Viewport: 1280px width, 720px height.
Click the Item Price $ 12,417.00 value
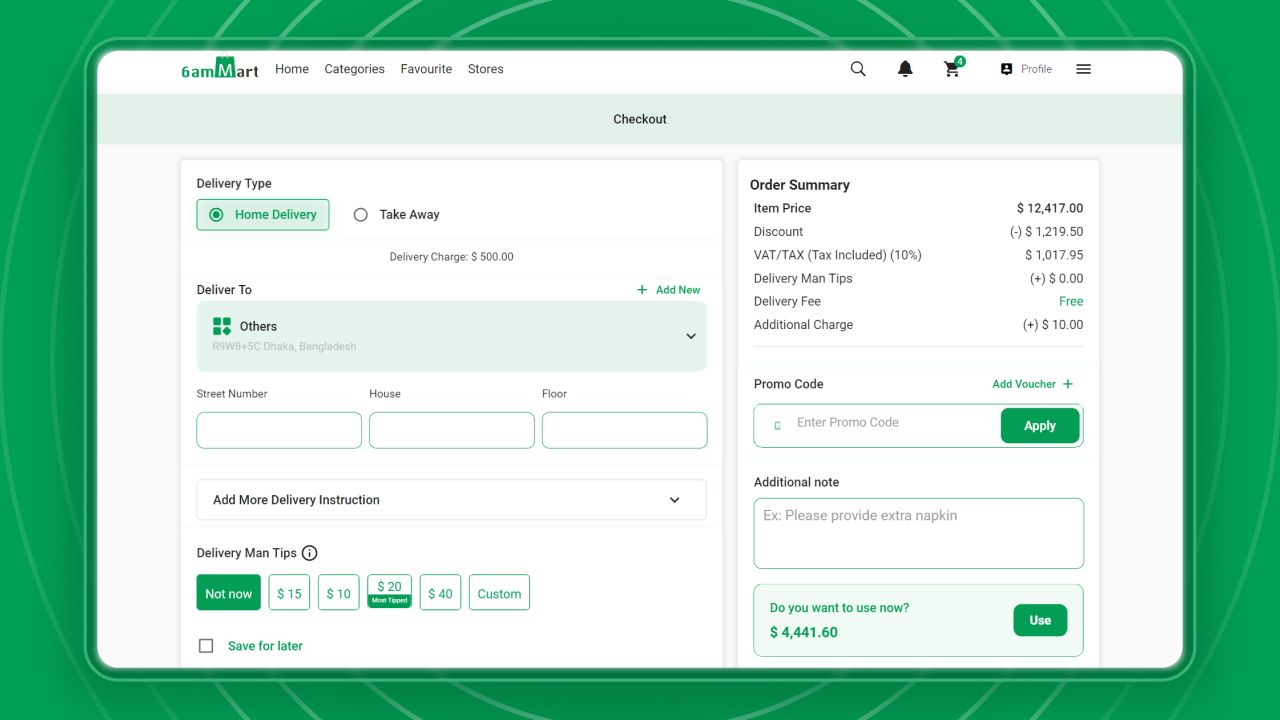(x=1050, y=208)
